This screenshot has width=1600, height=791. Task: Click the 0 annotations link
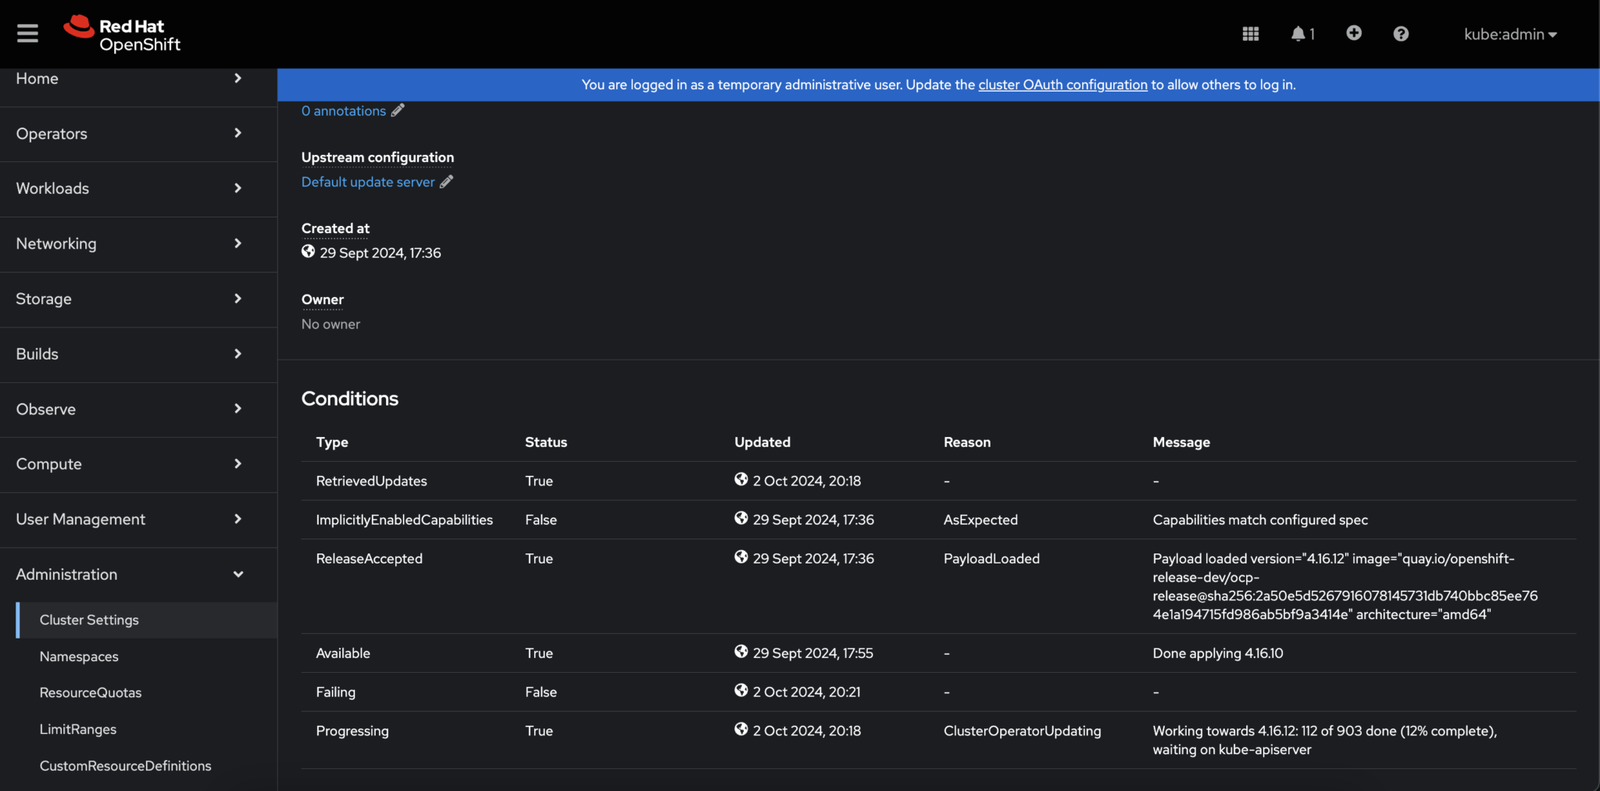coord(343,111)
